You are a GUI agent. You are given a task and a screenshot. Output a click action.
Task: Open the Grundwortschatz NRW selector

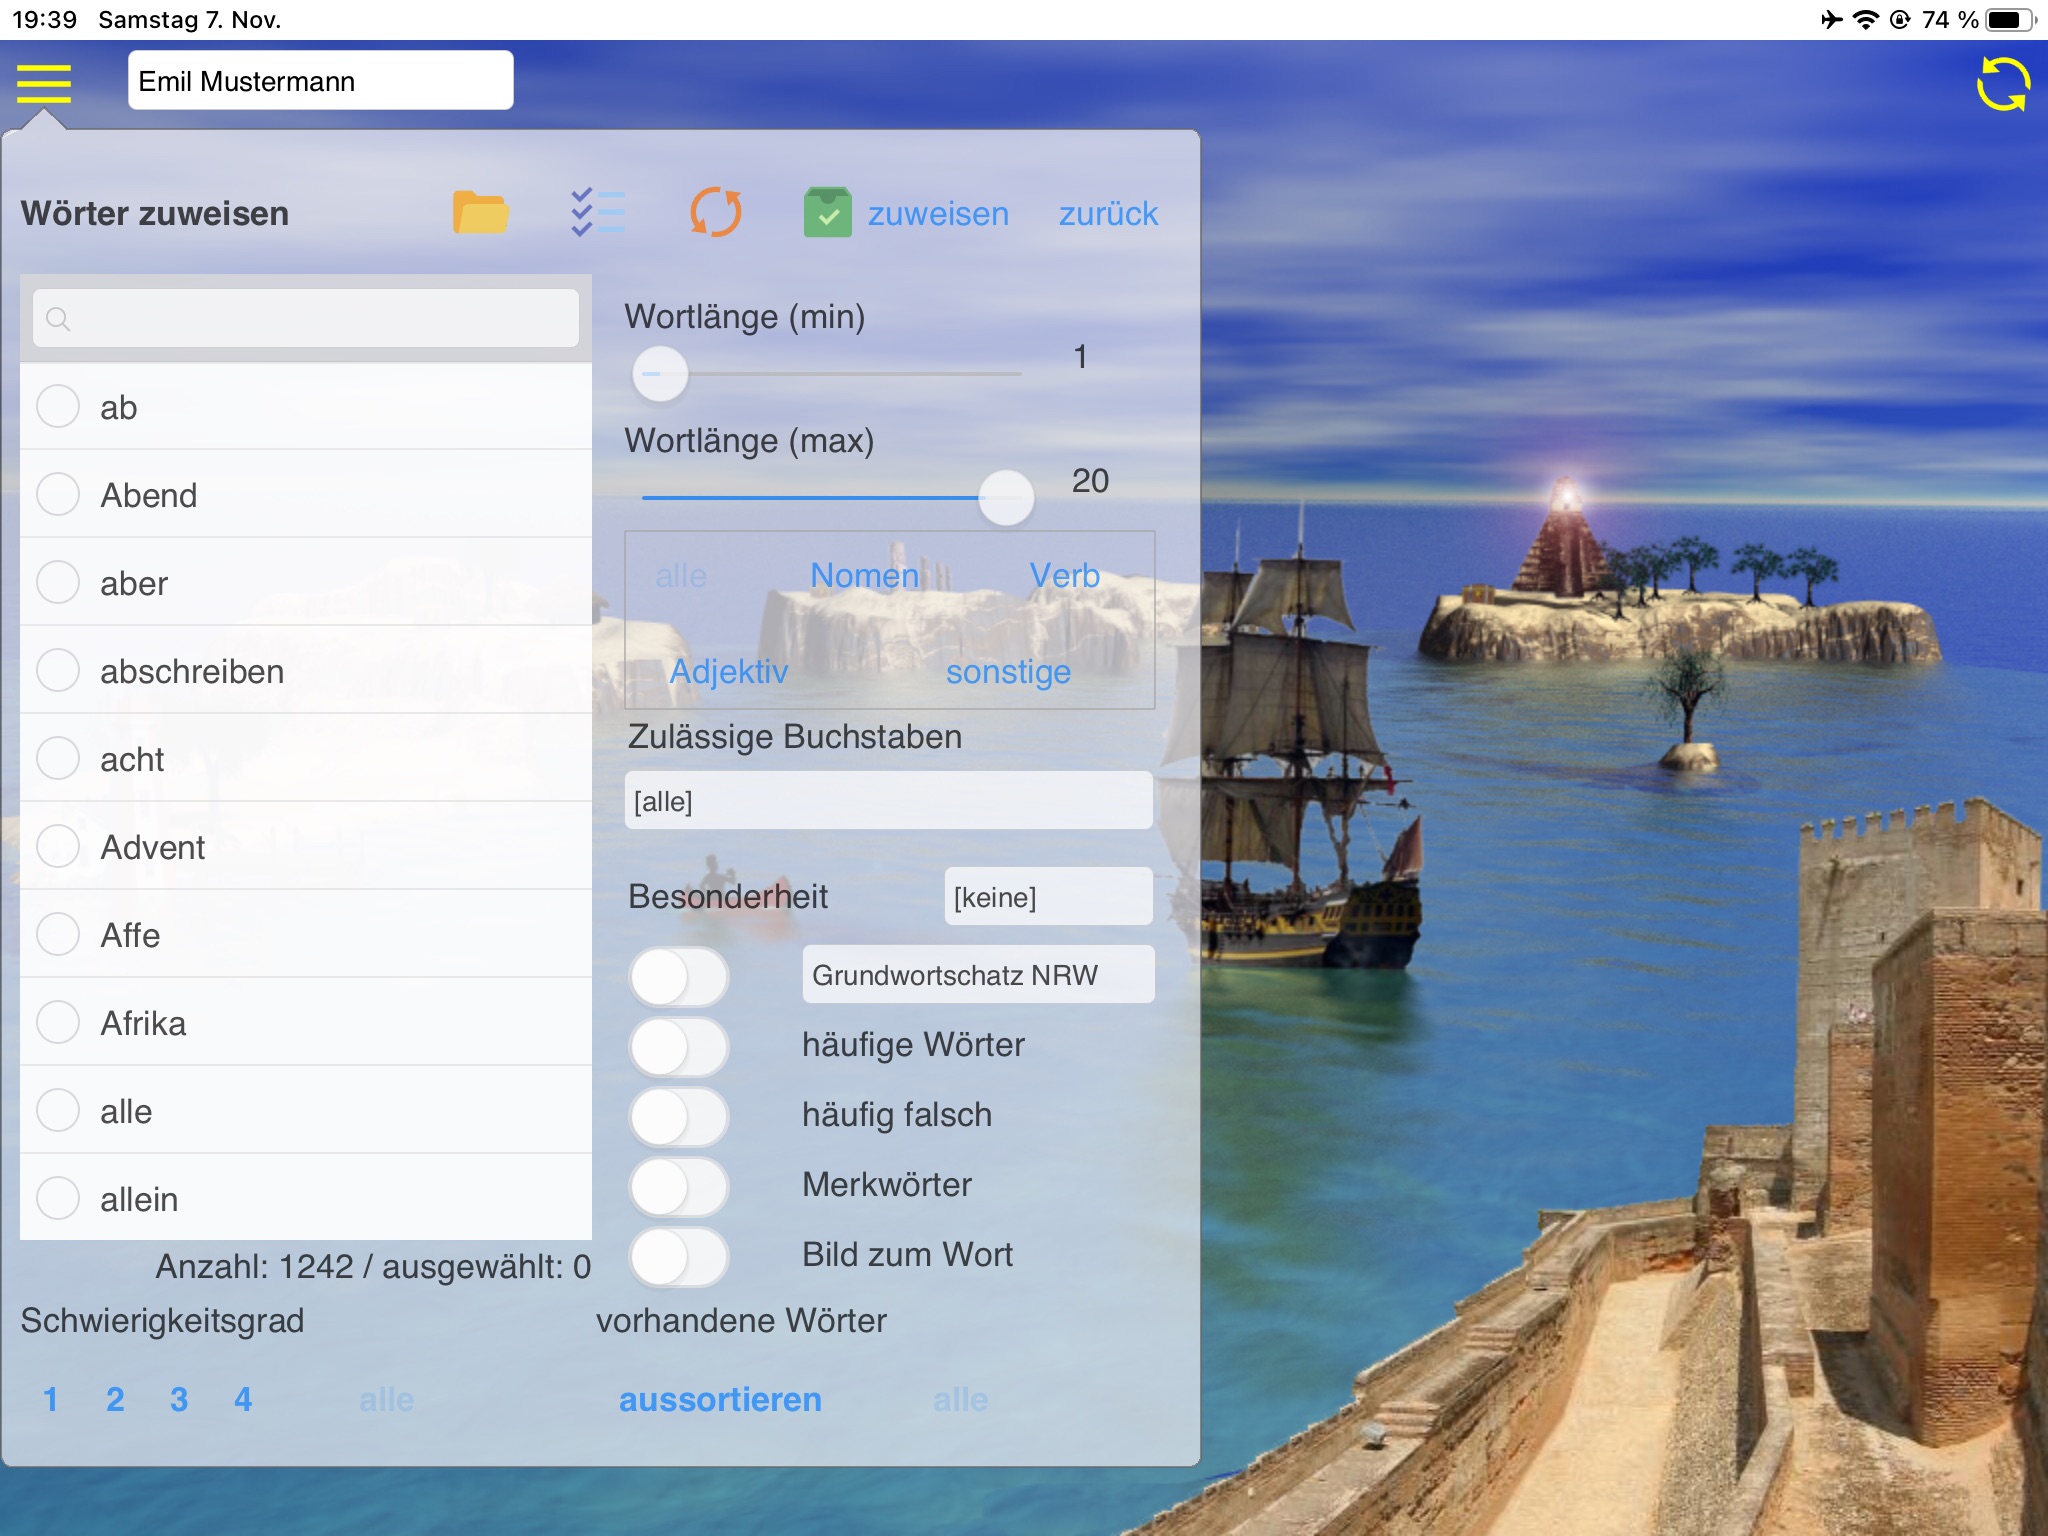tap(977, 975)
